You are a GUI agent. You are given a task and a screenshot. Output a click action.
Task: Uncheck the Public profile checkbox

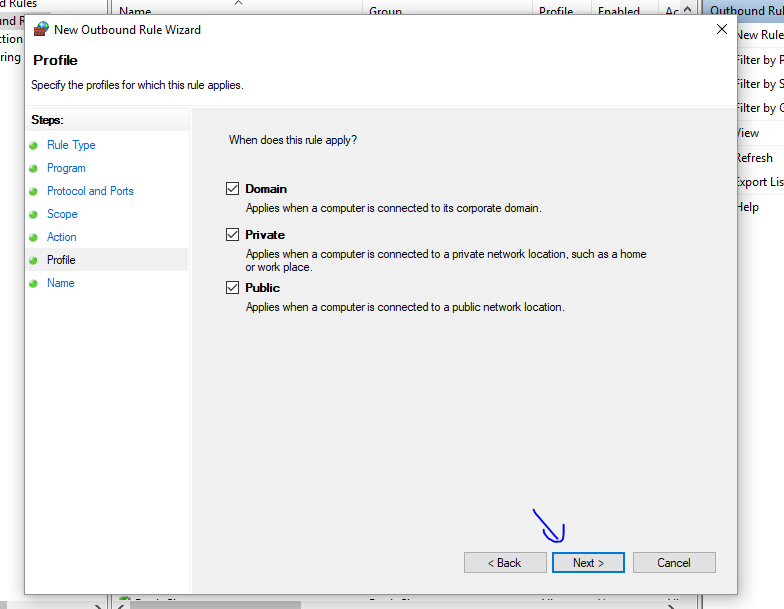pos(232,288)
